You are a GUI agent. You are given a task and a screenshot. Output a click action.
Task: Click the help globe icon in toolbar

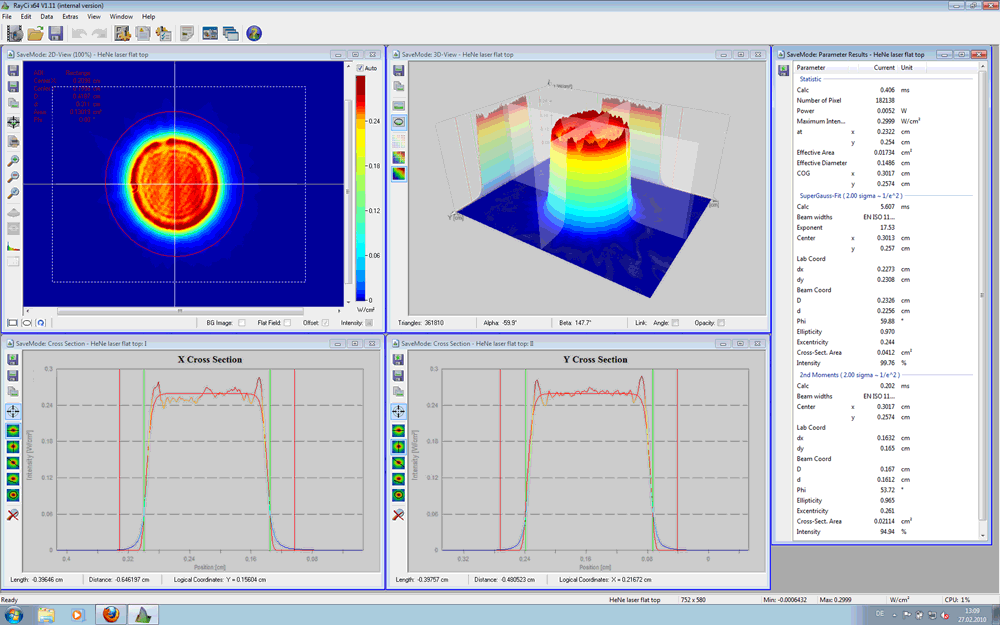[254, 34]
